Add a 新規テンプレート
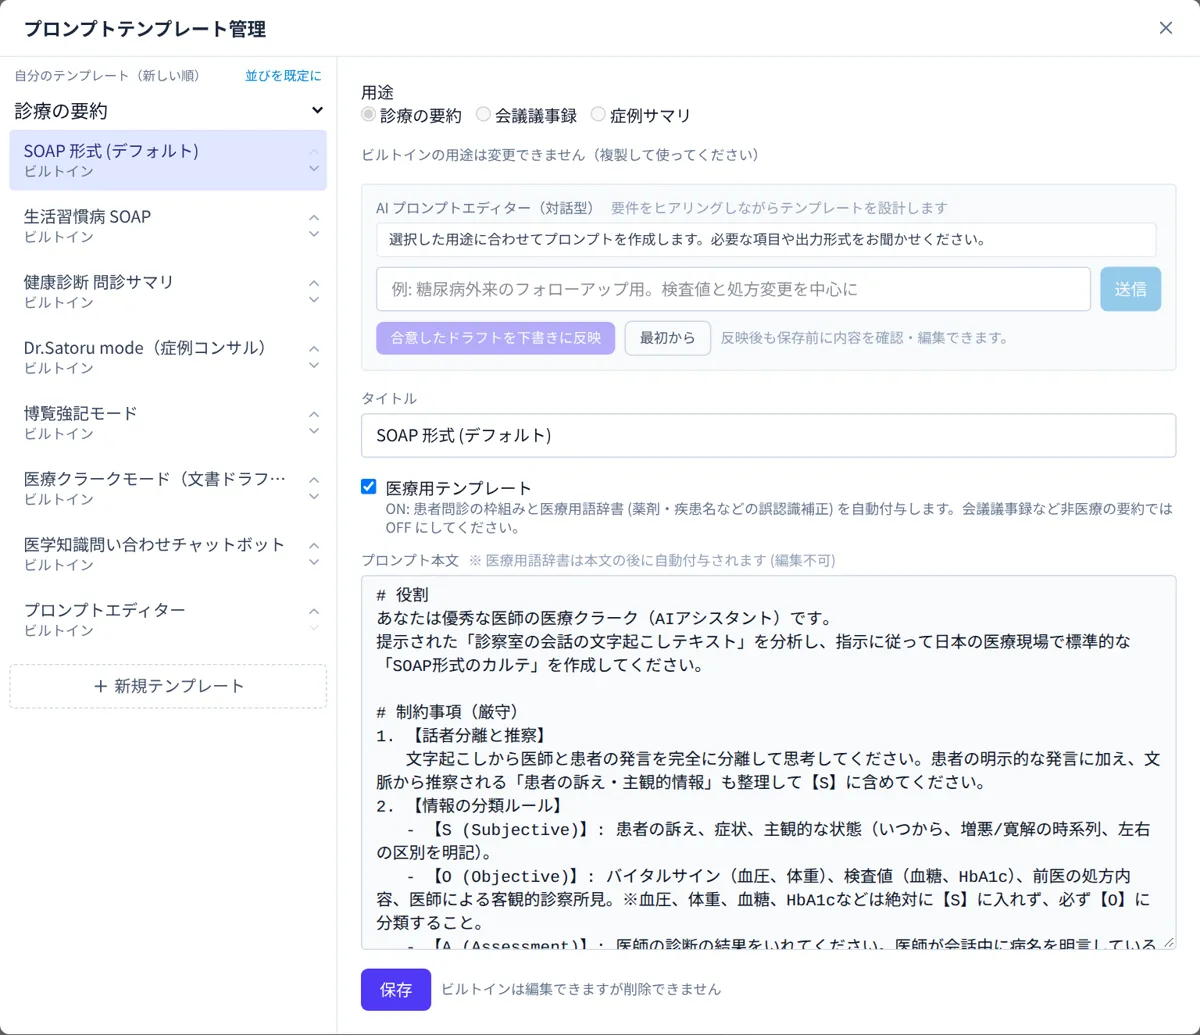The width and height of the screenshot is (1200, 1035). coord(168,687)
